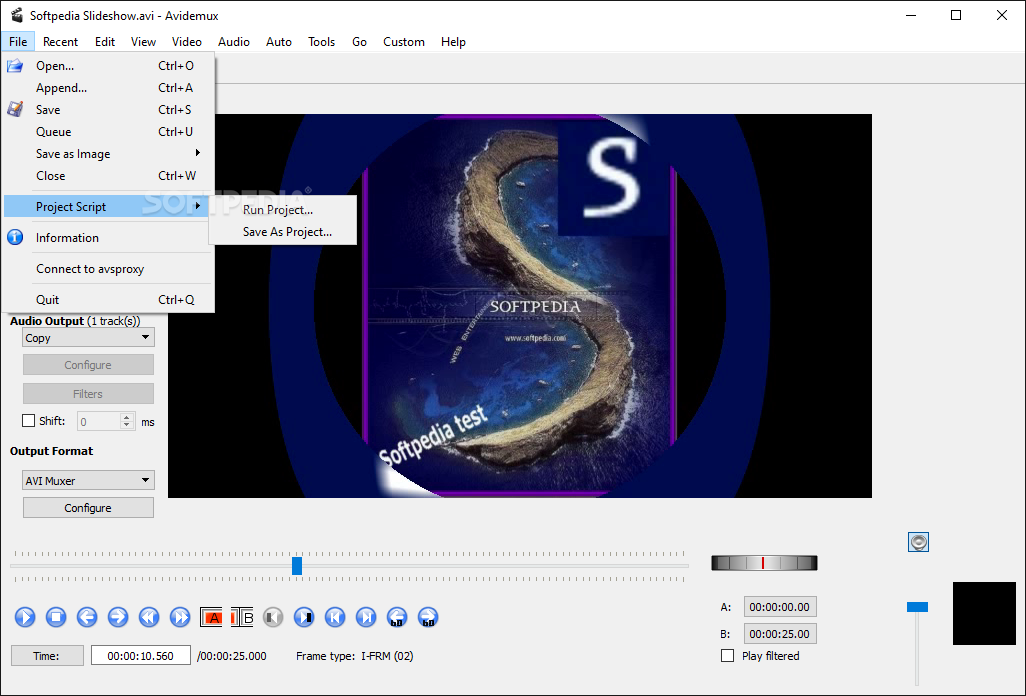Jump to last frame icon
The width and height of the screenshot is (1026, 696).
point(366,617)
